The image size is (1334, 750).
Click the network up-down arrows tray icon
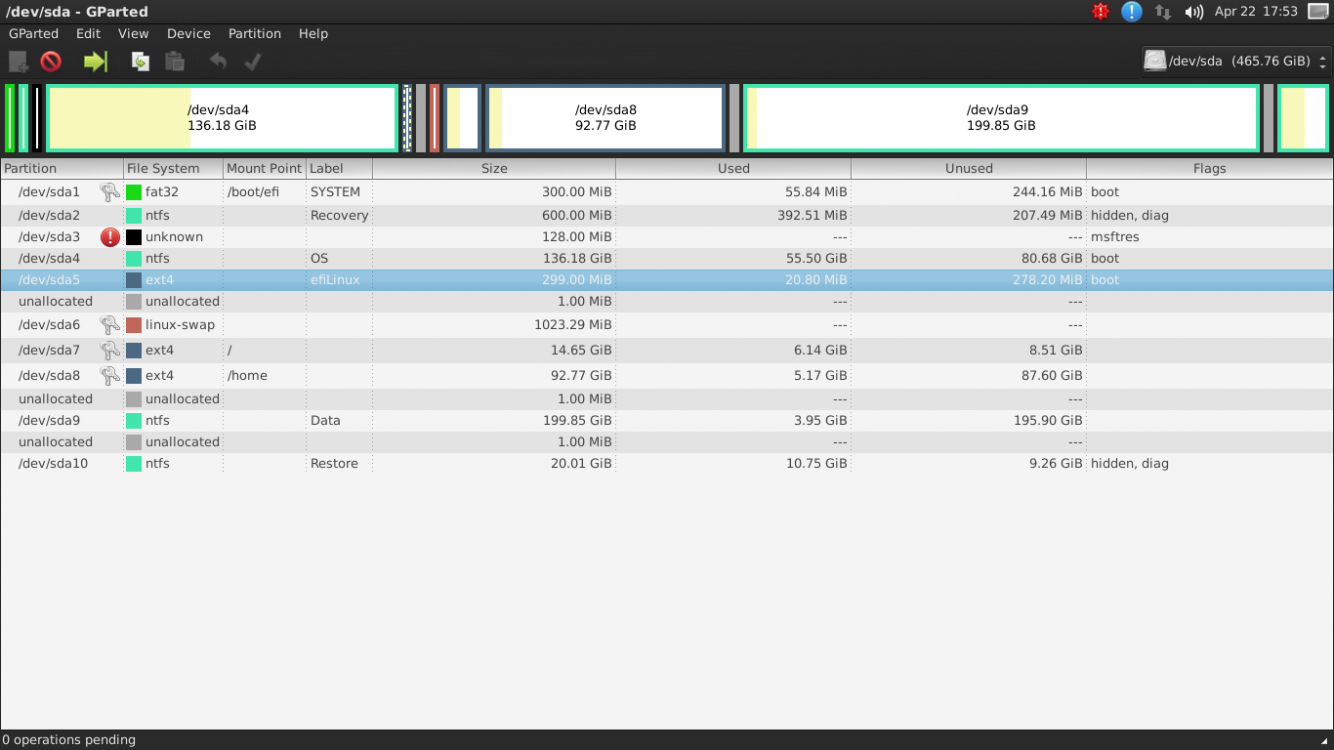[1163, 12]
